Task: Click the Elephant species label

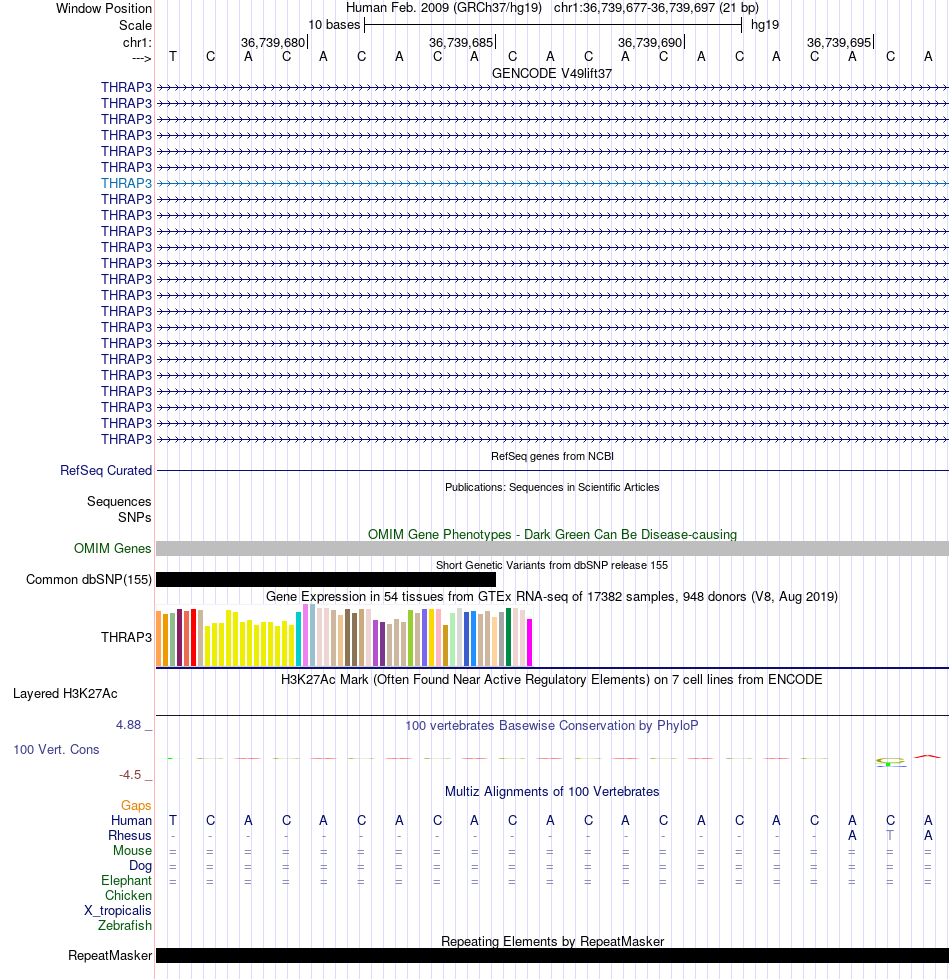Action: point(127,880)
